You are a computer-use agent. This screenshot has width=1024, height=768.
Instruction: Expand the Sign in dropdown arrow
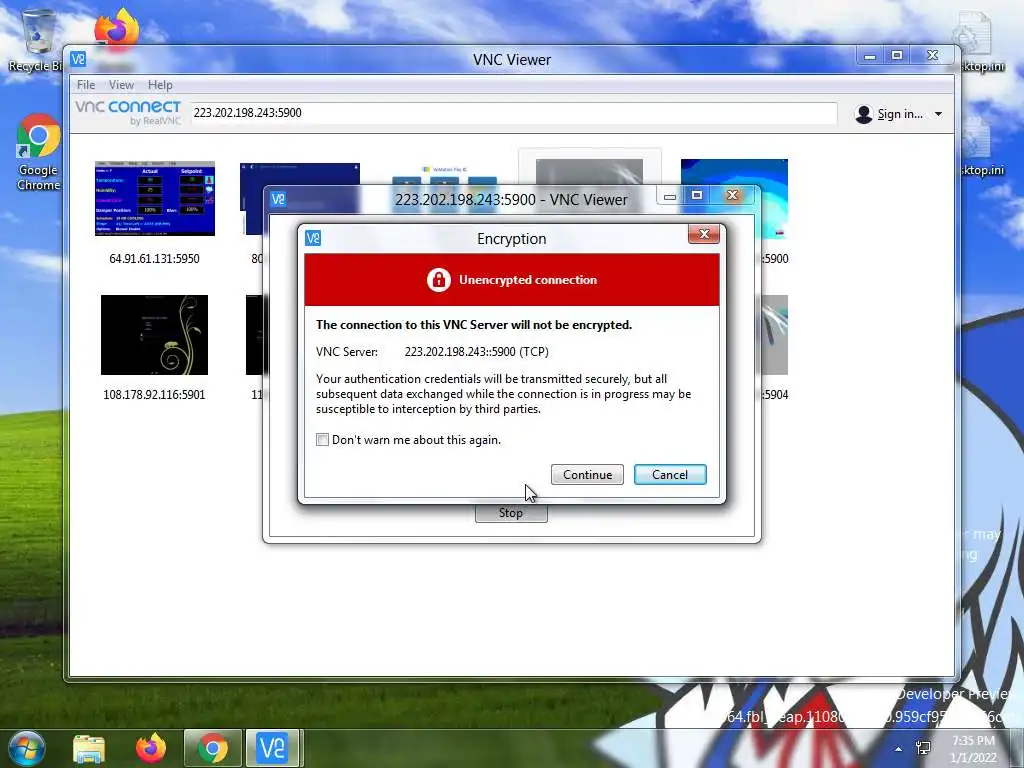(x=938, y=114)
